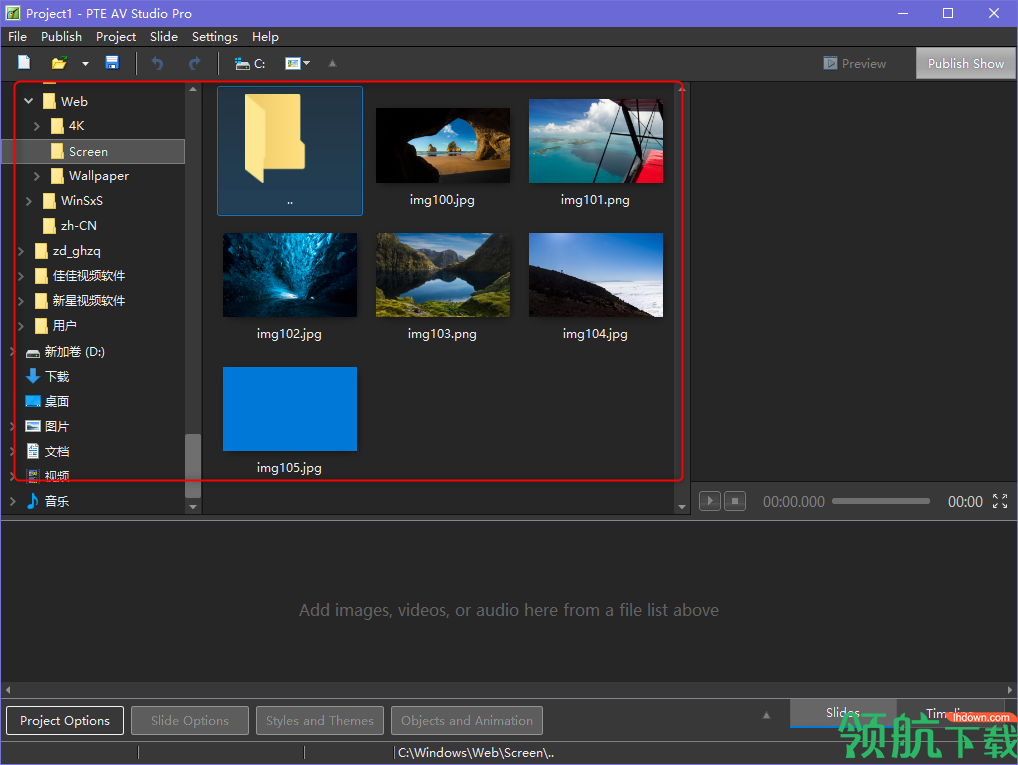Open a project with the folder icon
Image resolution: width=1018 pixels, height=765 pixels.
coord(59,63)
